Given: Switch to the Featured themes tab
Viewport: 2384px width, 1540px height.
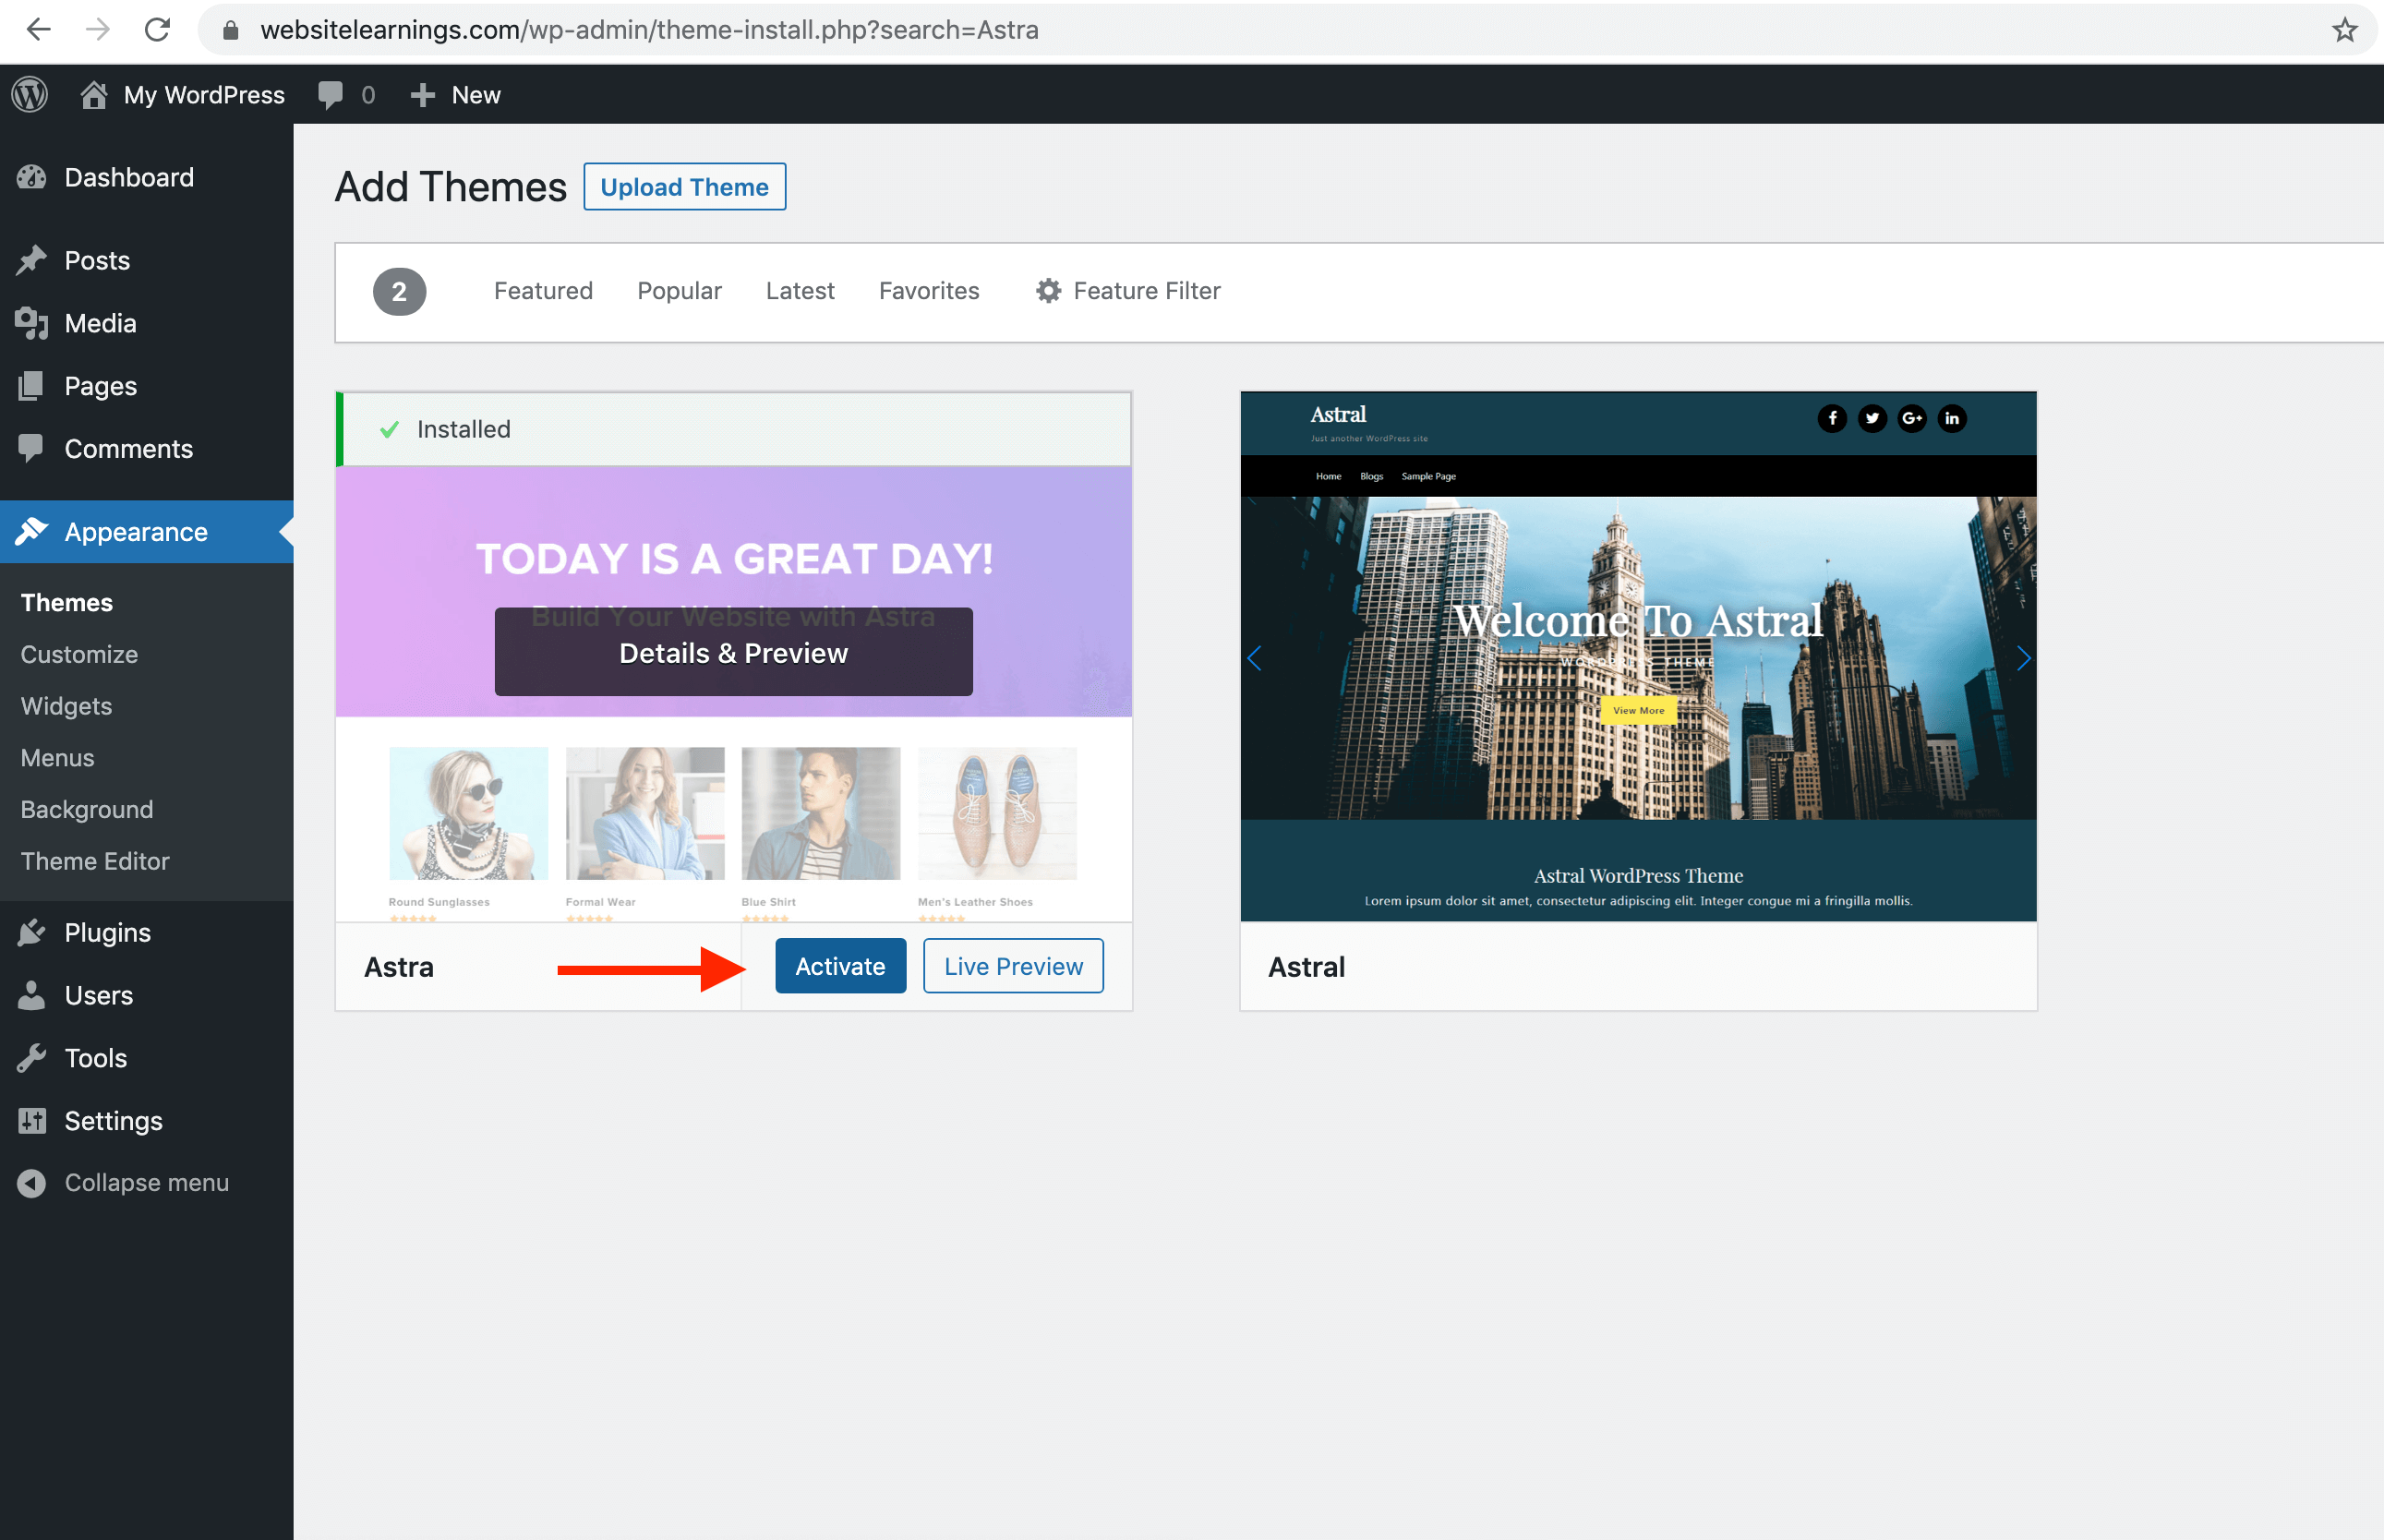Looking at the screenshot, I should (543, 291).
